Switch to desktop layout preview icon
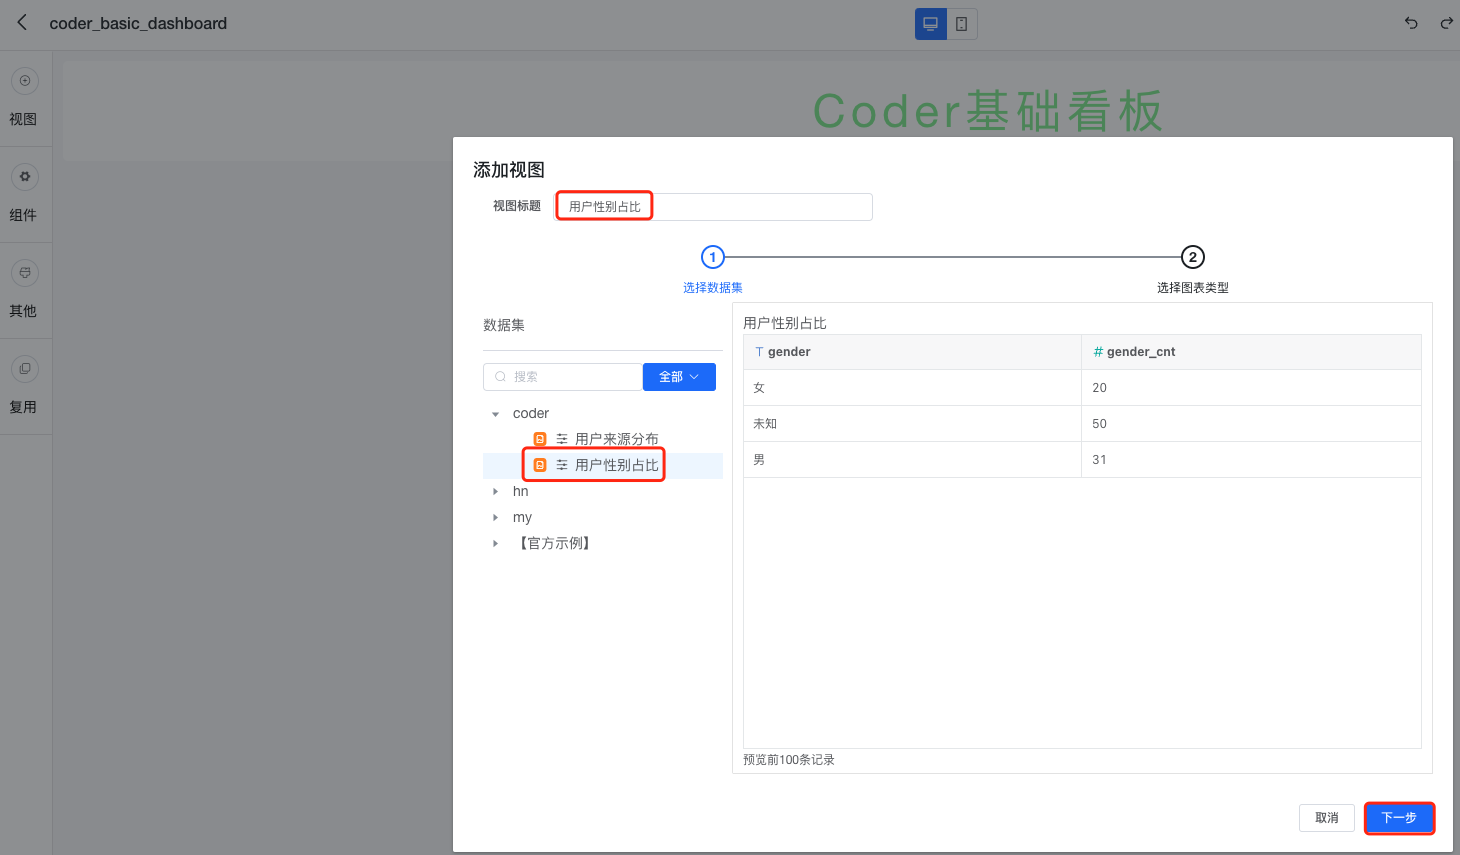This screenshot has height=855, width=1460. (x=931, y=24)
